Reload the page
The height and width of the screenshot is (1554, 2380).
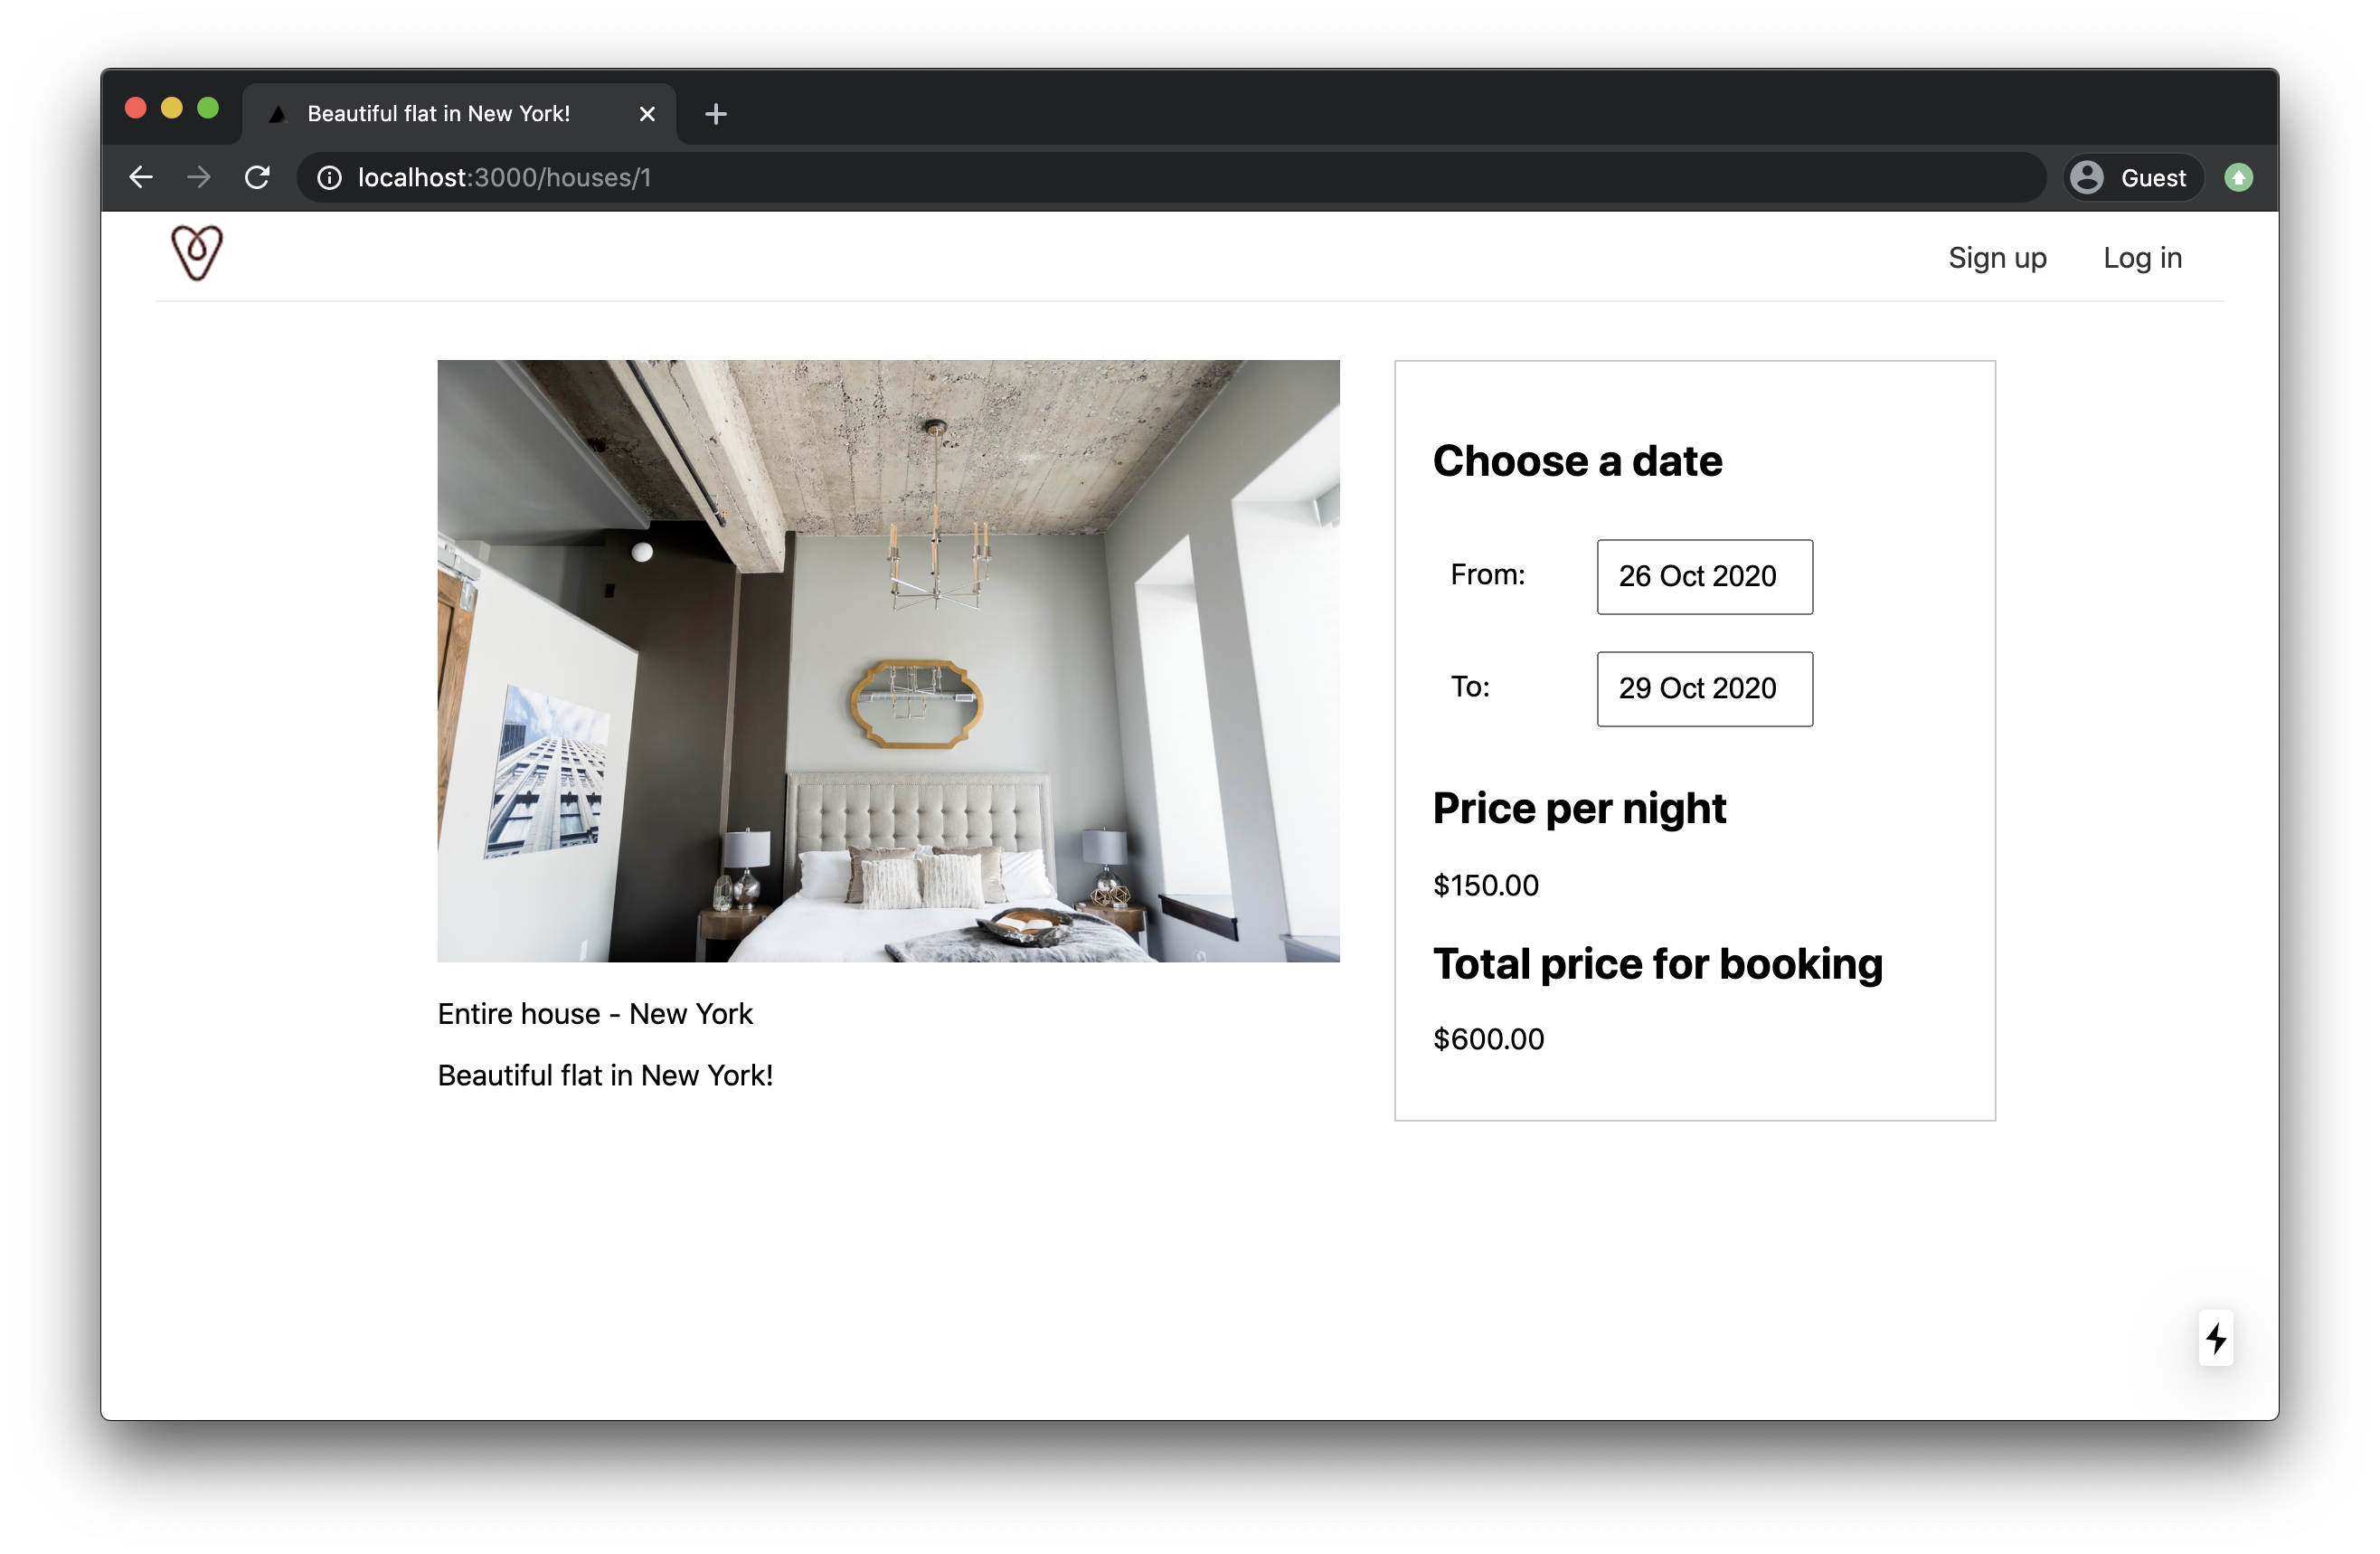click(257, 177)
